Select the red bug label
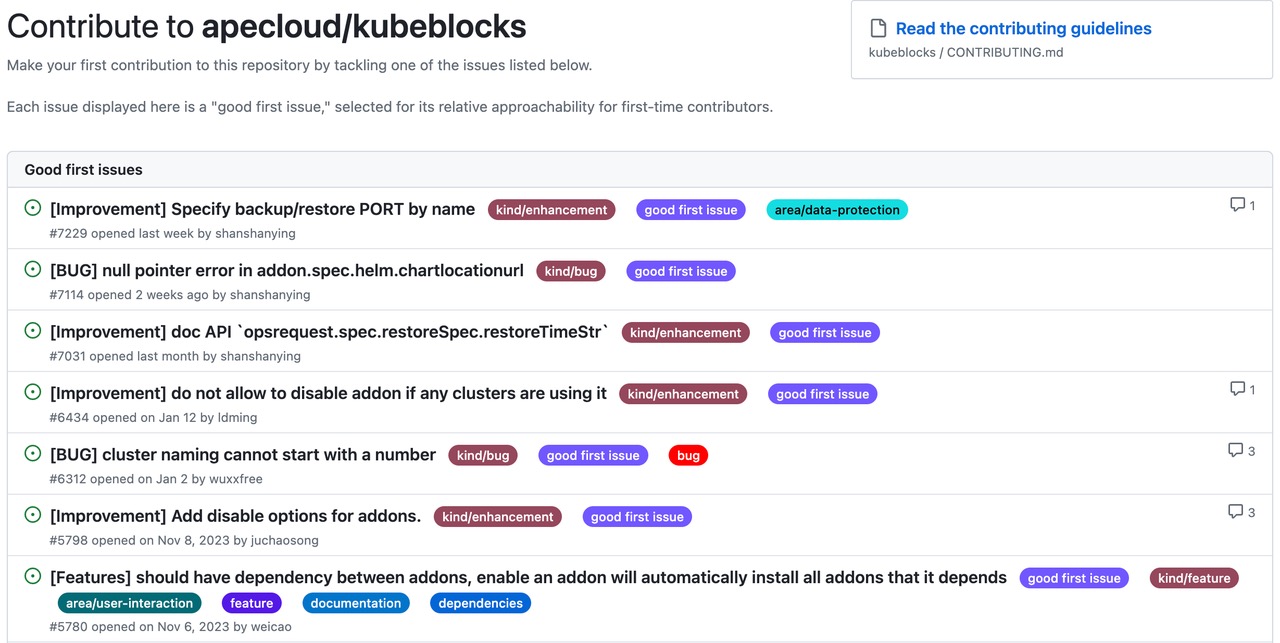The image size is (1280, 643). (x=688, y=455)
